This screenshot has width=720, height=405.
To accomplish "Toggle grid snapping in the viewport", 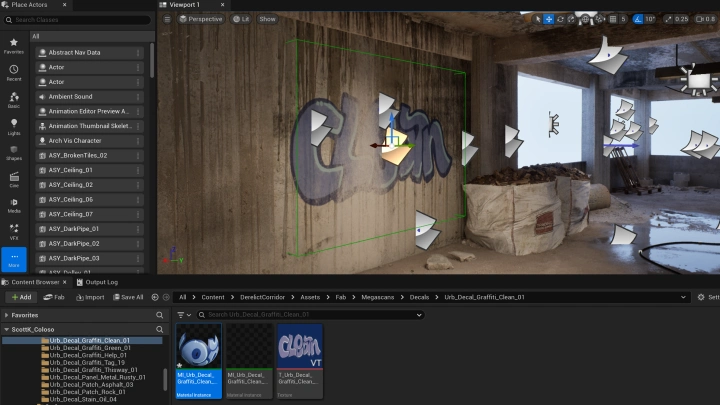I will tap(613, 19).
